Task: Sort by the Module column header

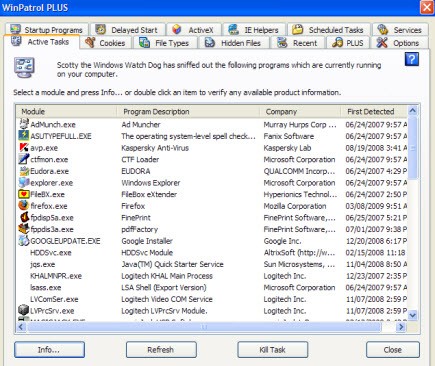Action: (67, 112)
